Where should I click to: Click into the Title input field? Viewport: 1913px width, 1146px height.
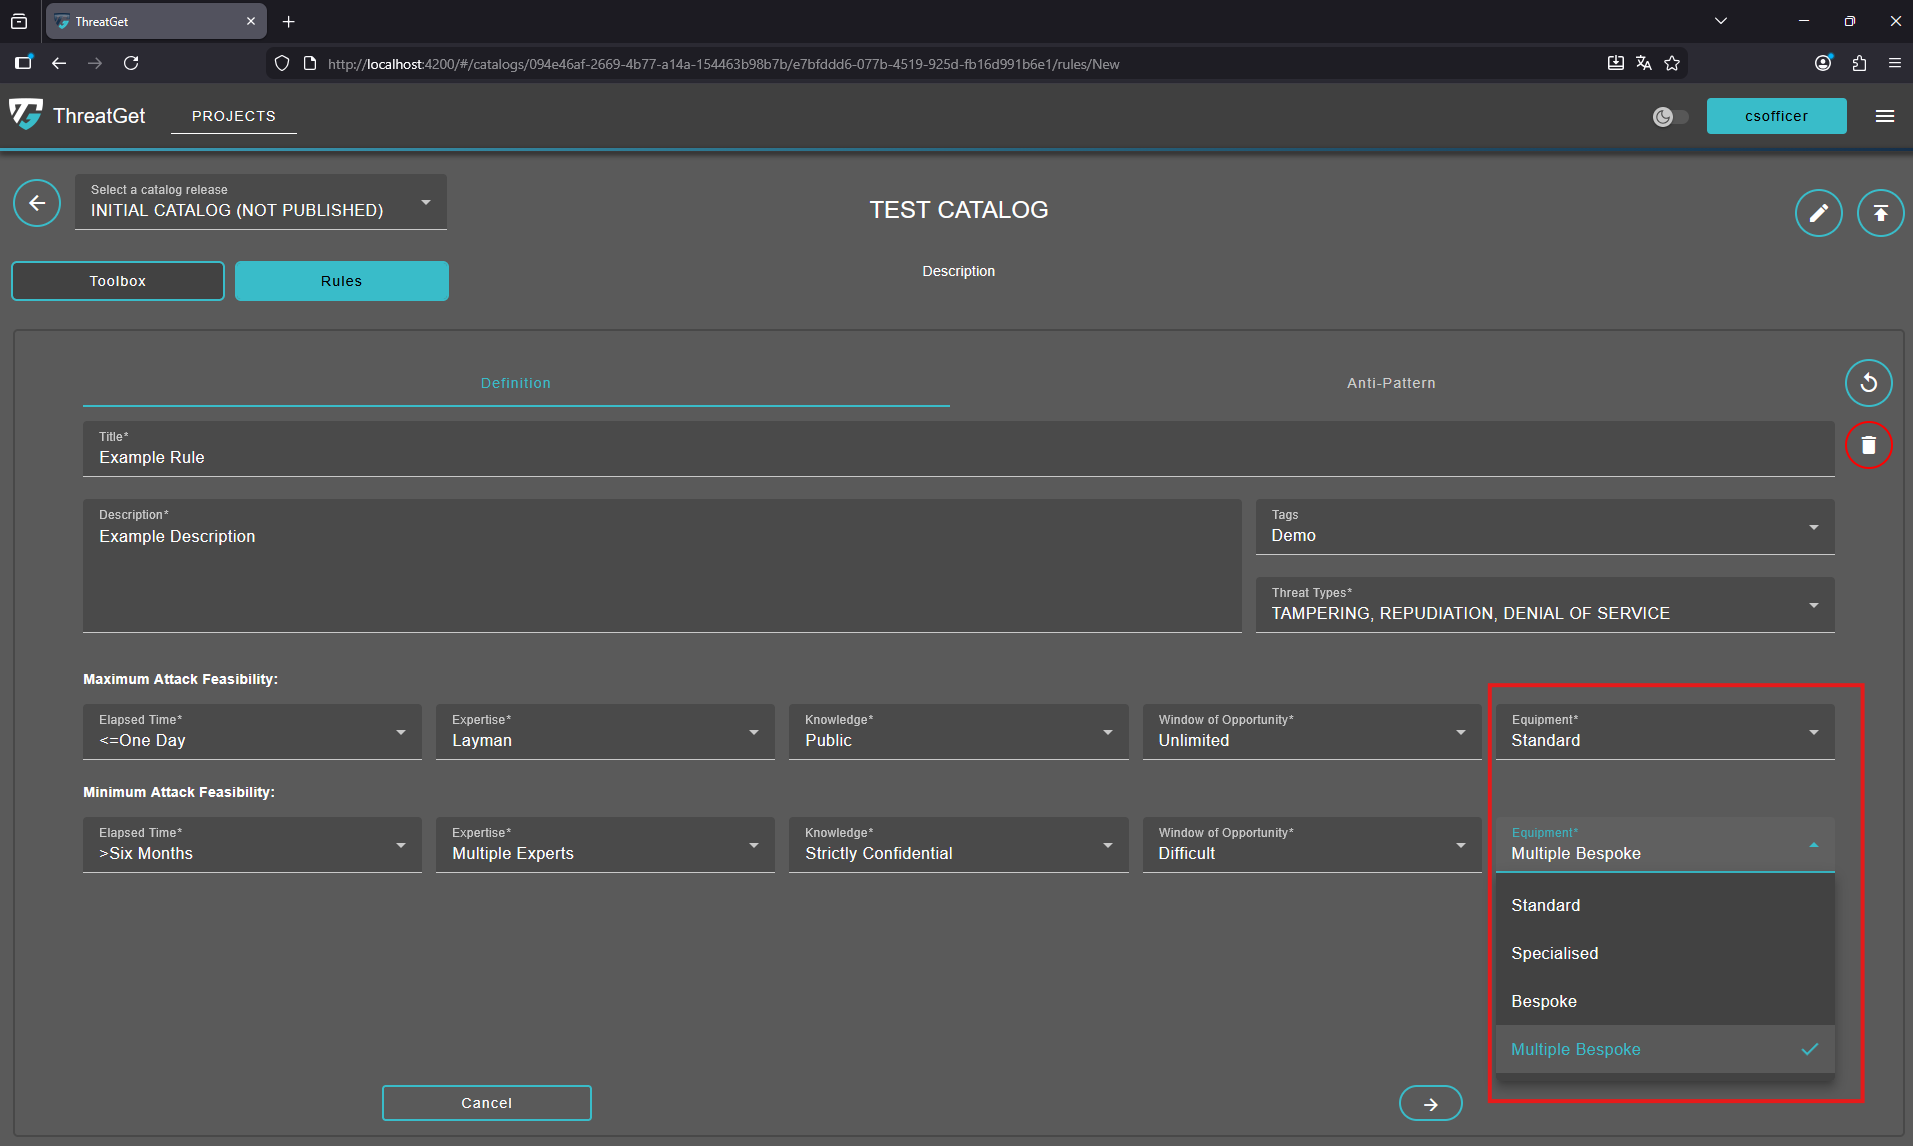[x=958, y=457]
